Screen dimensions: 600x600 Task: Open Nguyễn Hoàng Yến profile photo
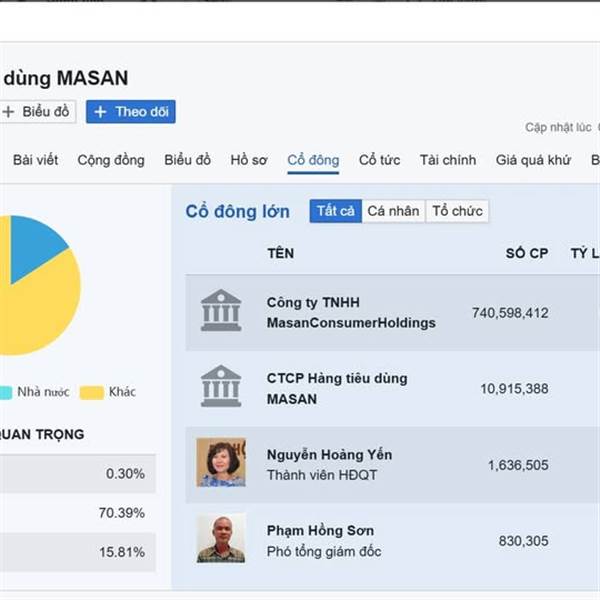pos(221,463)
